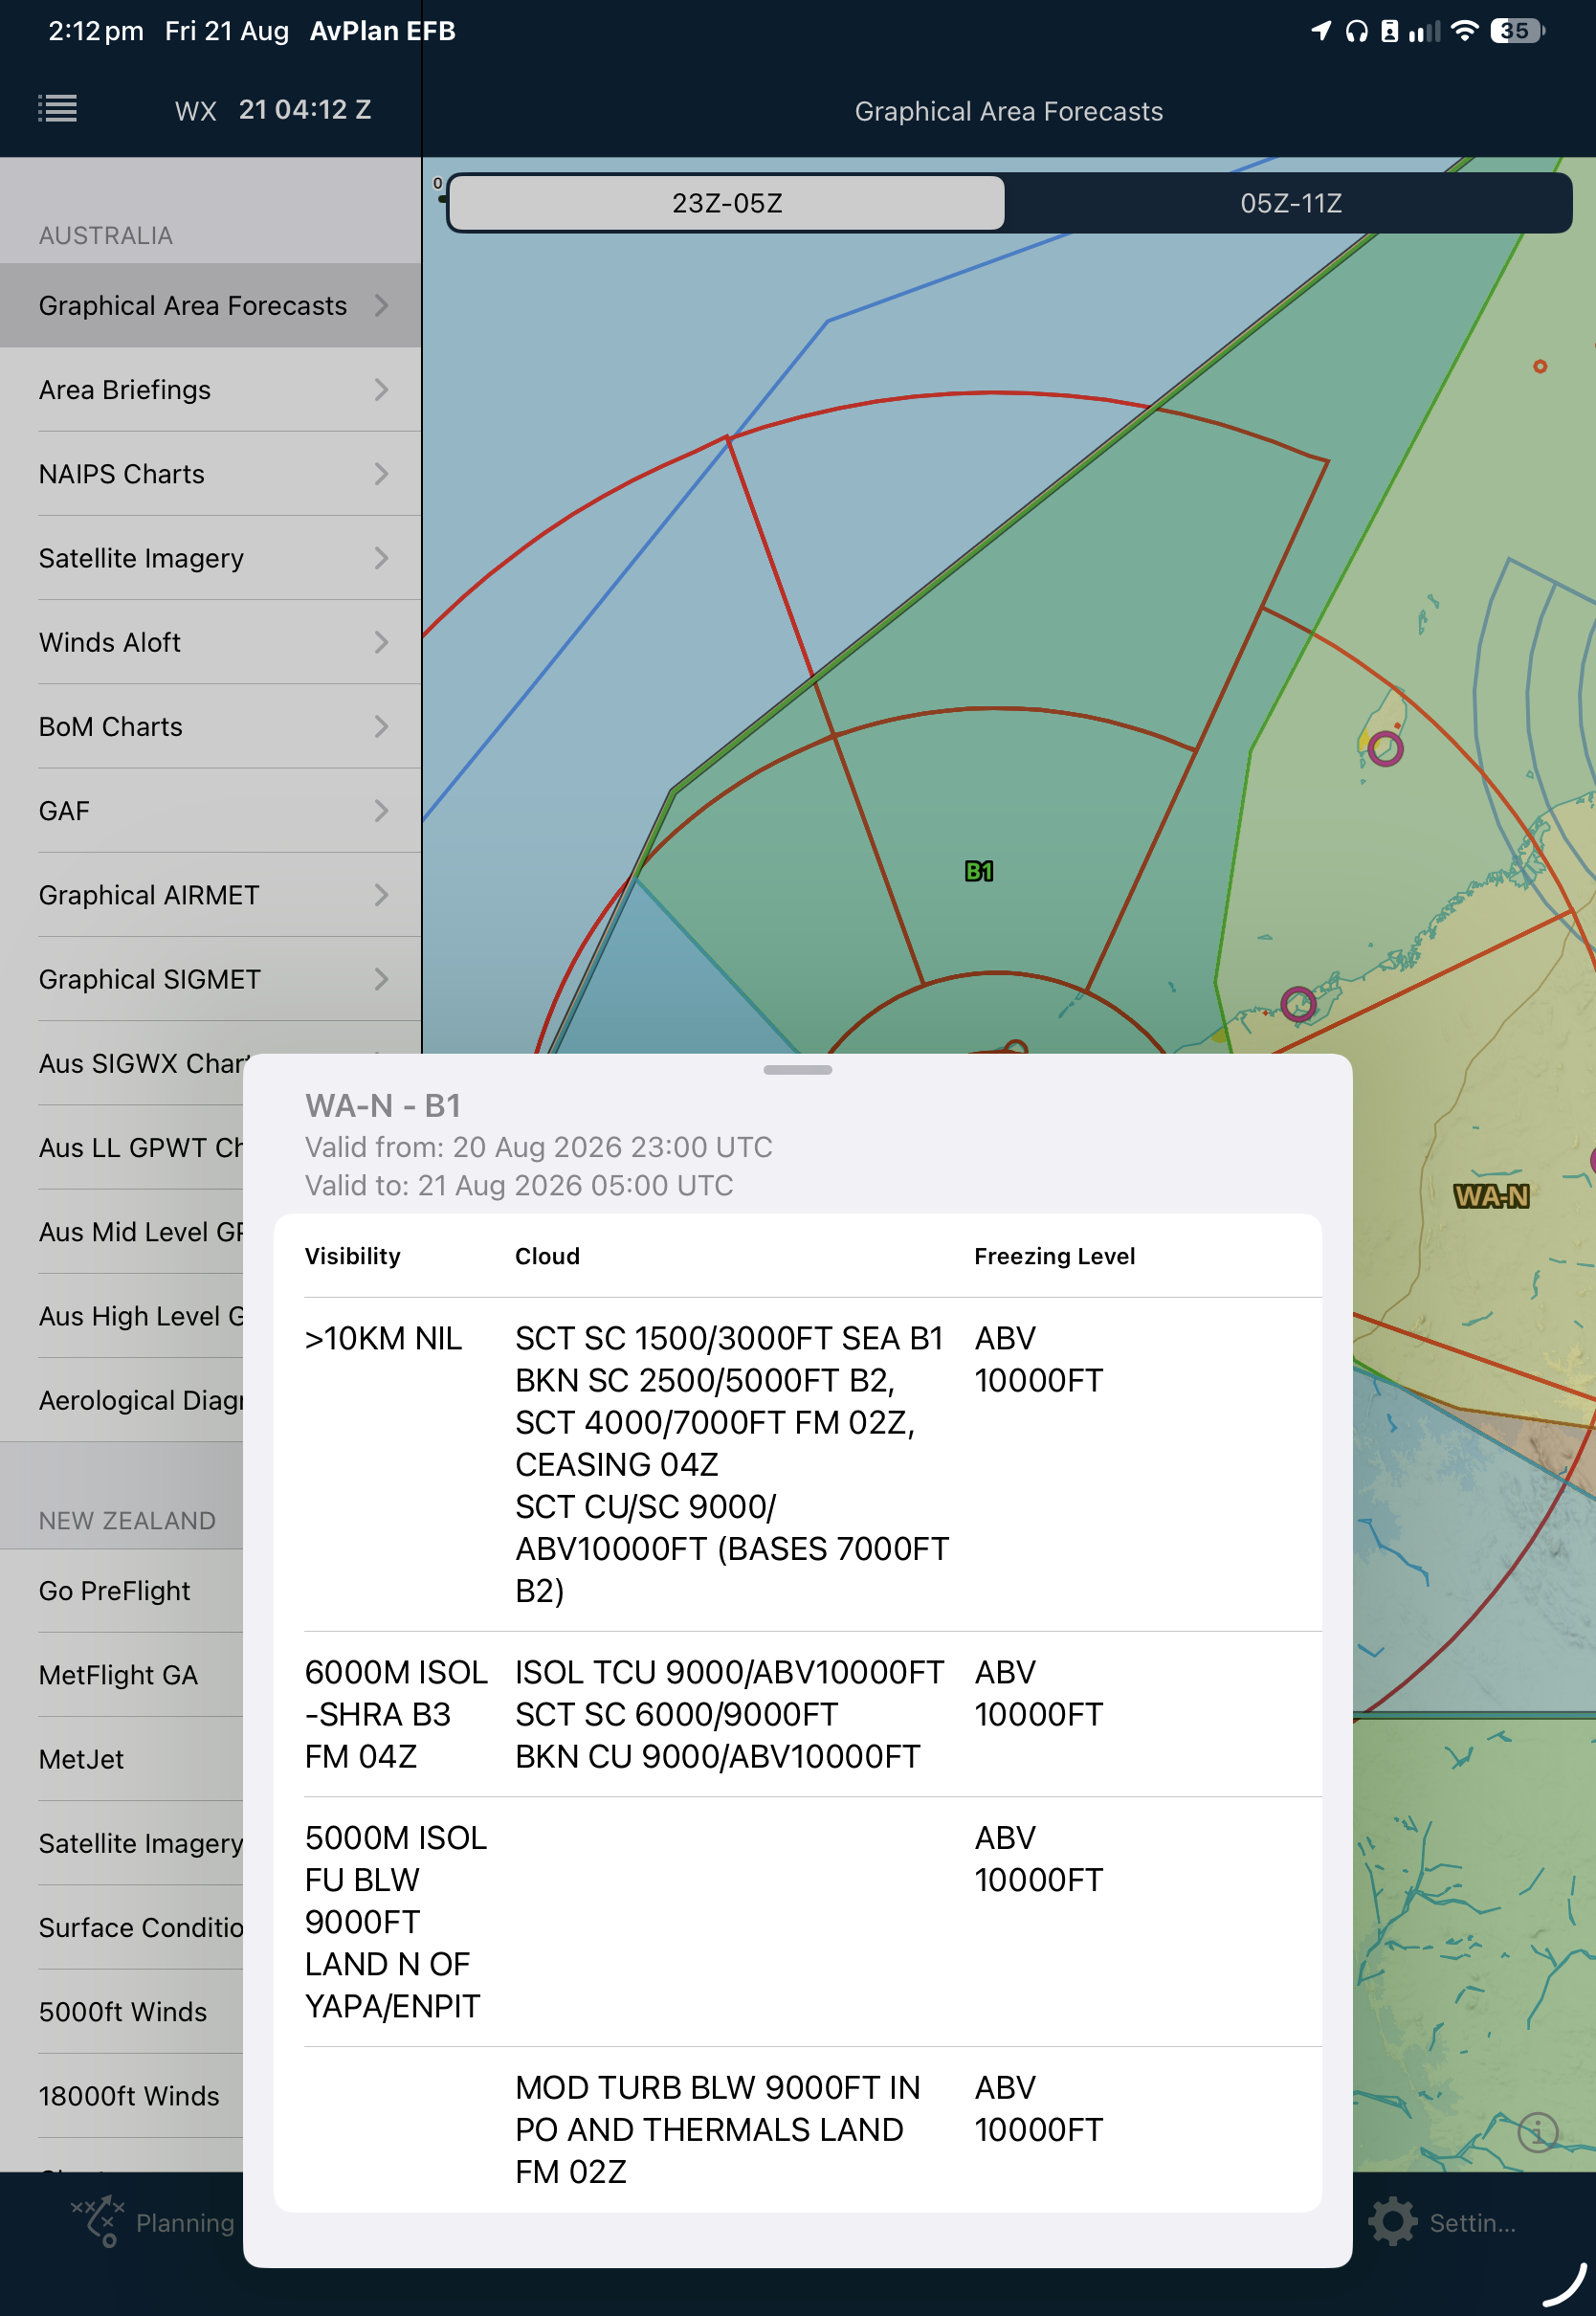Image resolution: width=1596 pixels, height=2316 pixels.
Task: Tap the Visibility column header
Action: (x=352, y=1256)
